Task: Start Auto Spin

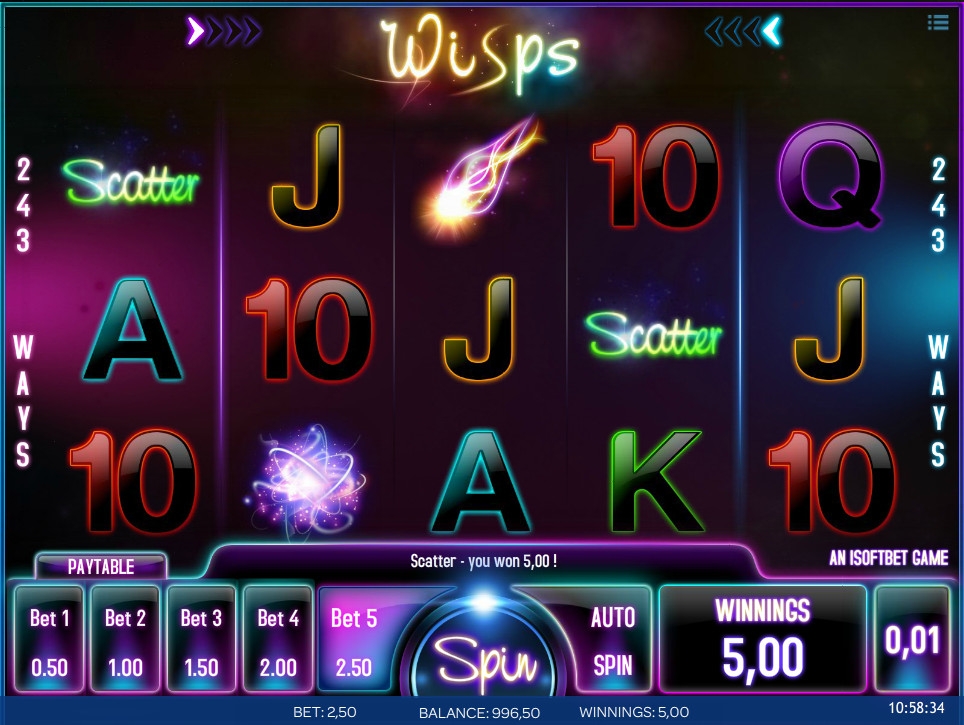Action: (612, 641)
